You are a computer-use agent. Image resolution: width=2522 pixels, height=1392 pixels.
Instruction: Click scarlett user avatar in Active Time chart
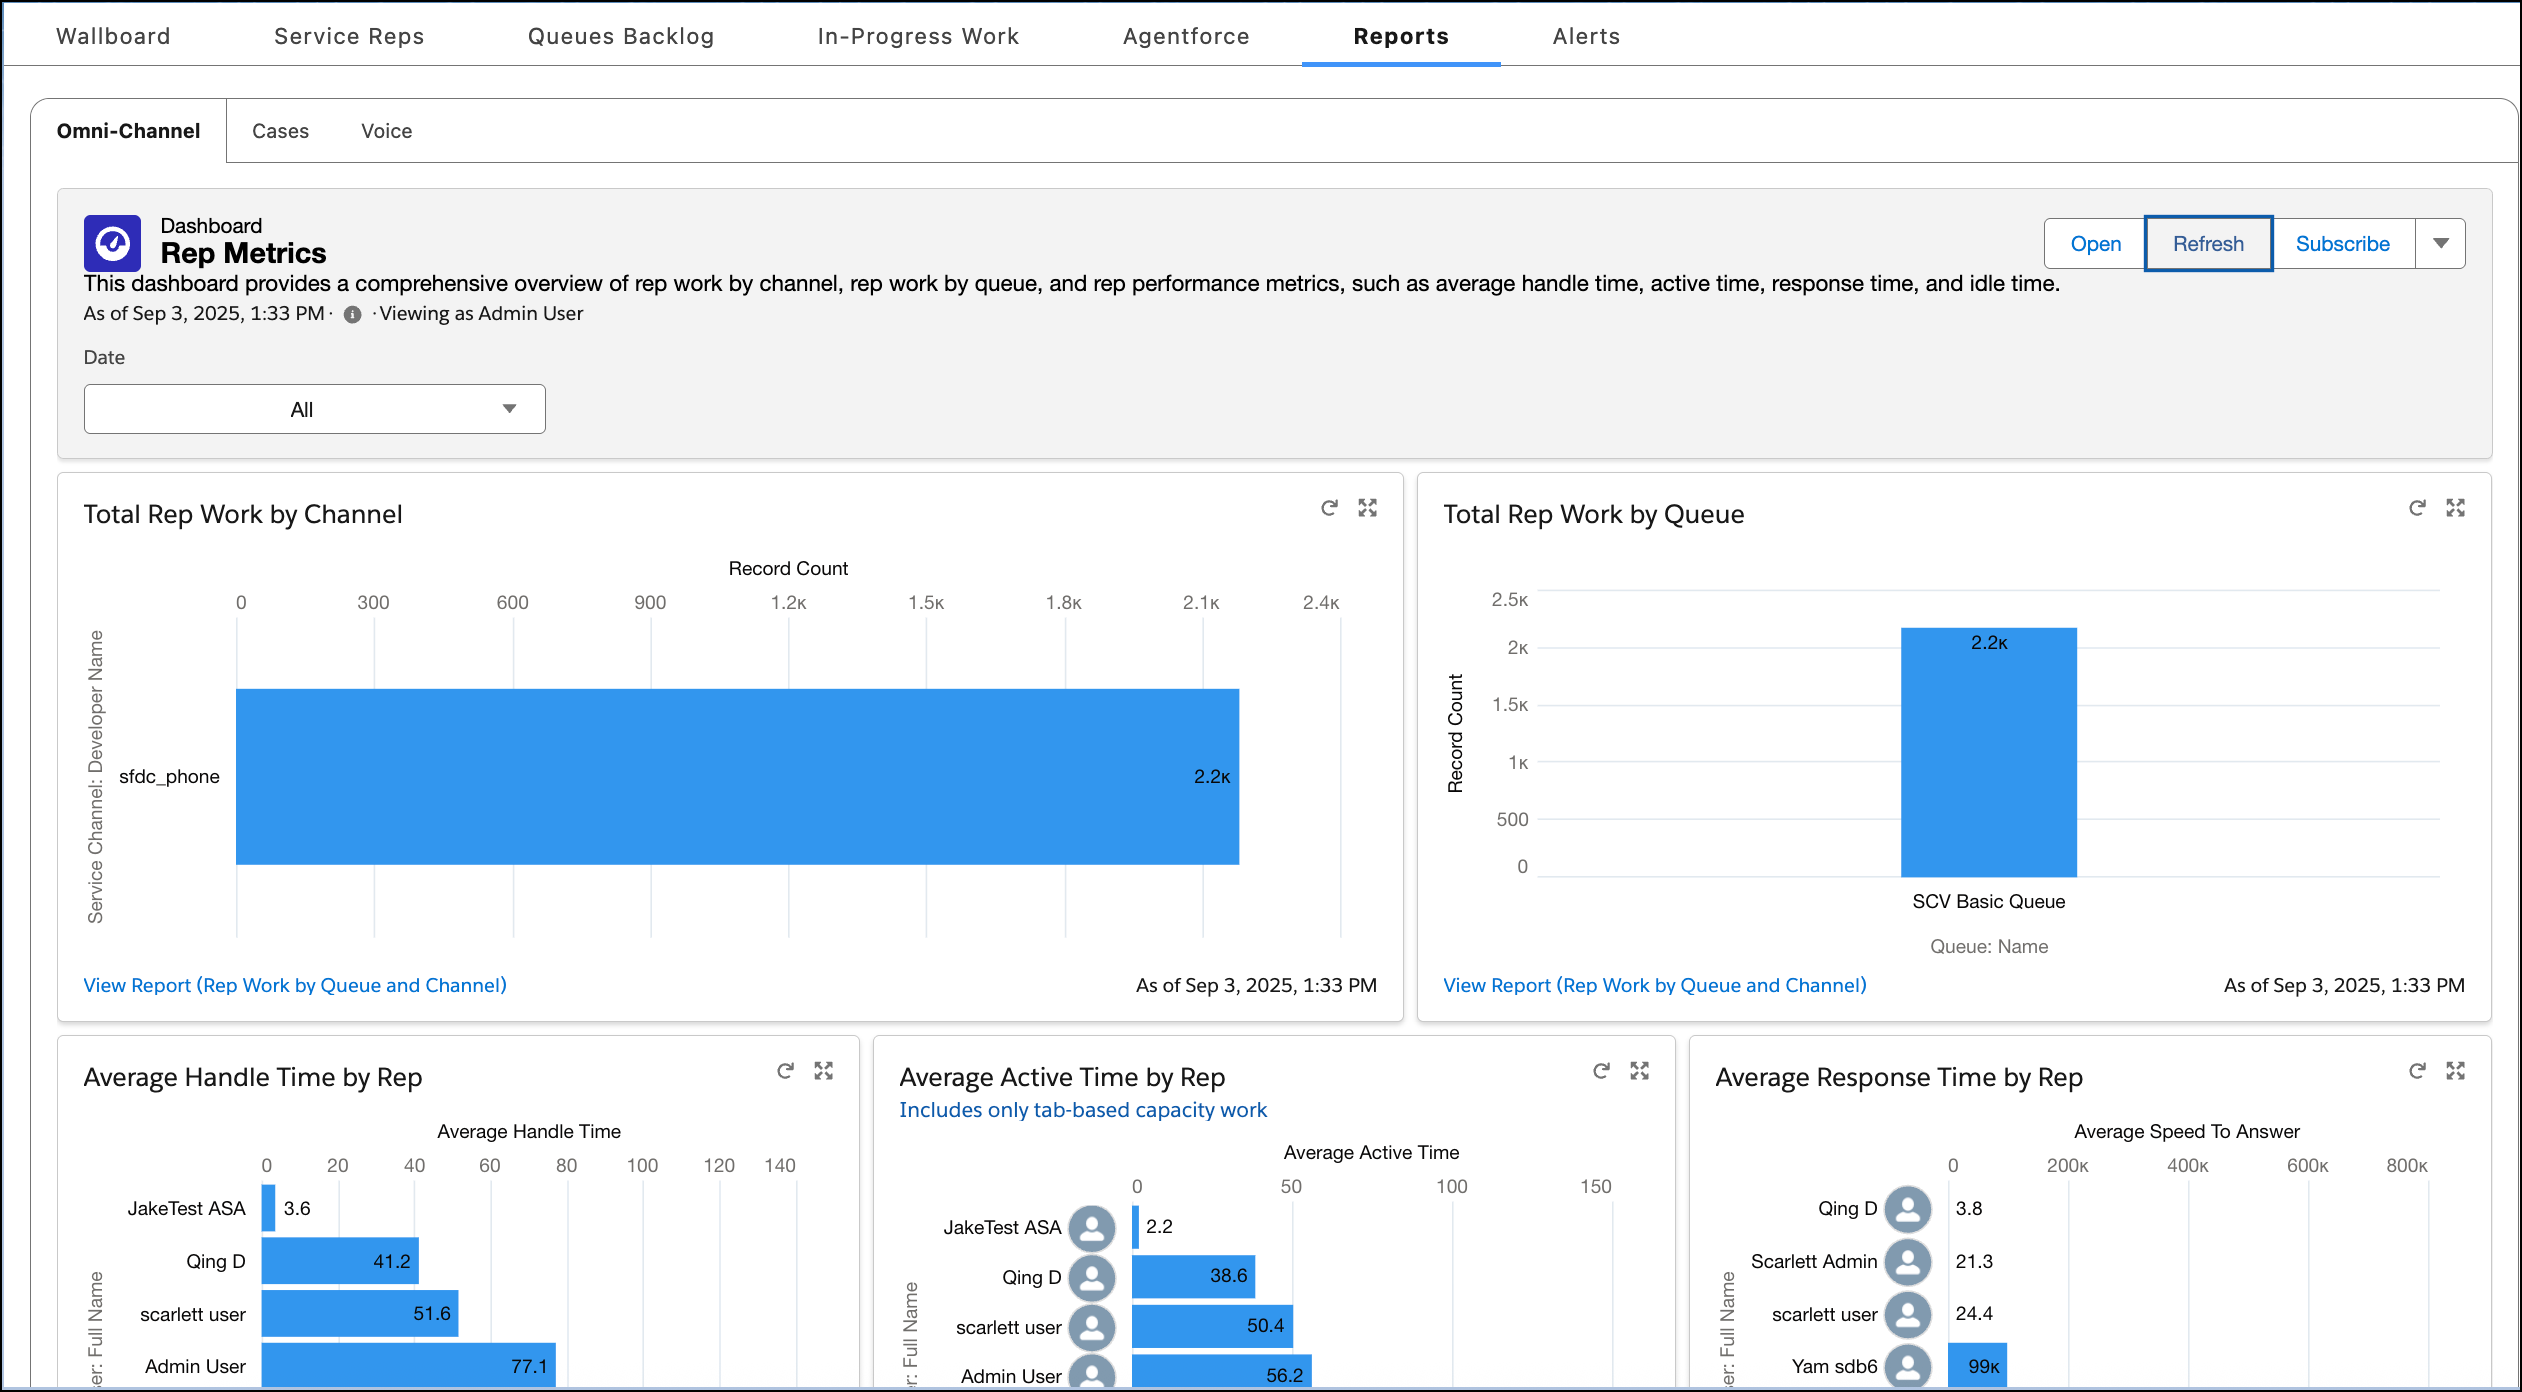coord(1092,1327)
